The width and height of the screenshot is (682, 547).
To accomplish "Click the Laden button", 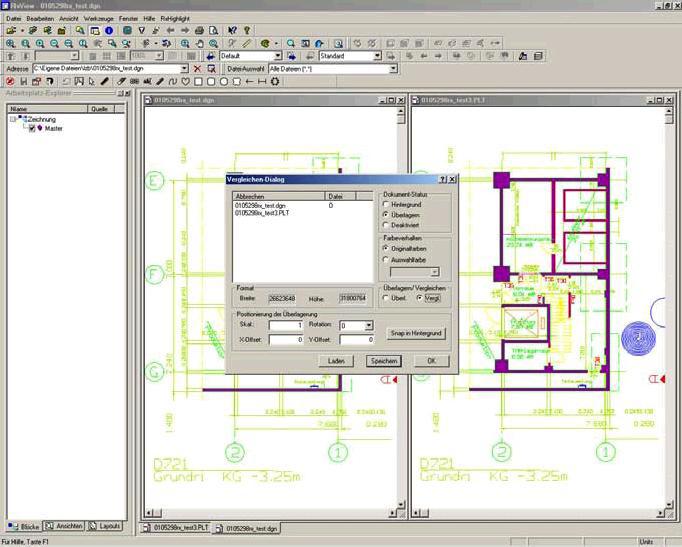I will (x=336, y=361).
